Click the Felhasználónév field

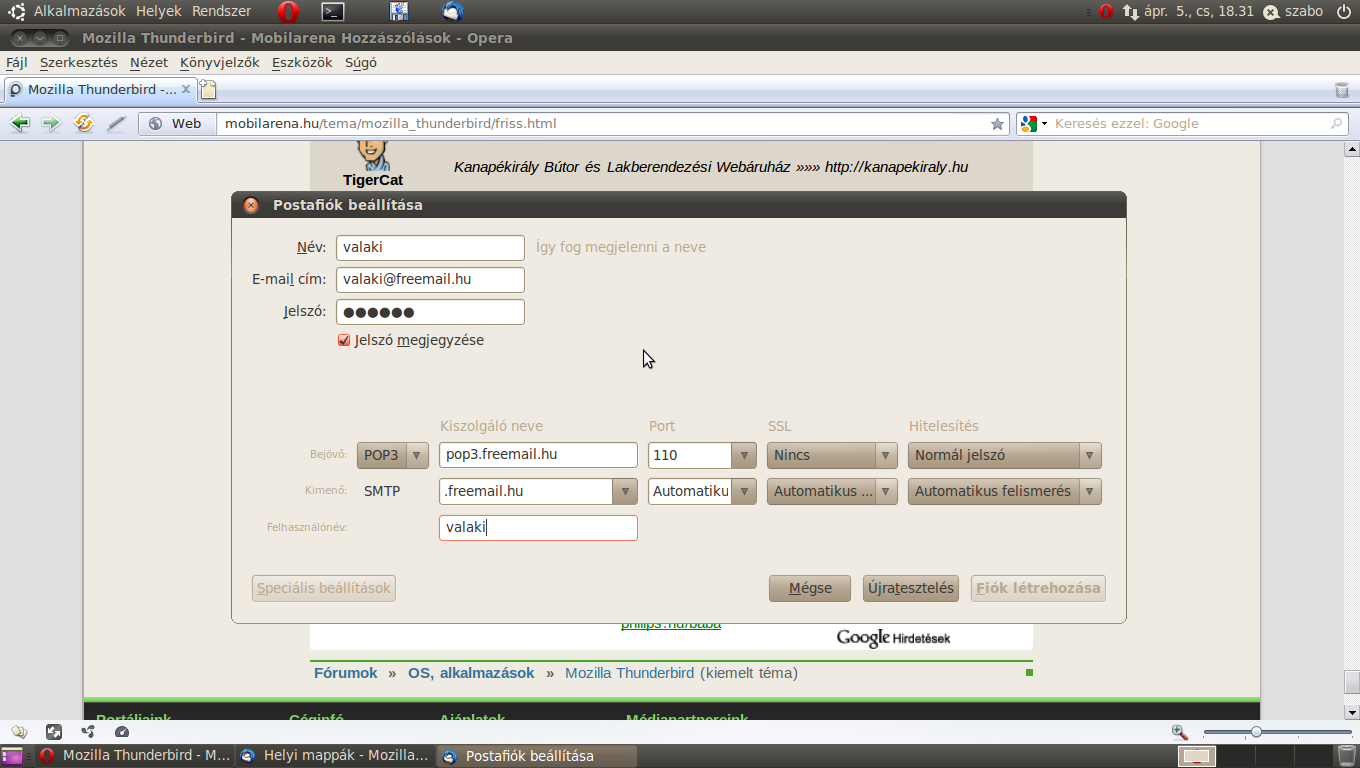point(538,527)
